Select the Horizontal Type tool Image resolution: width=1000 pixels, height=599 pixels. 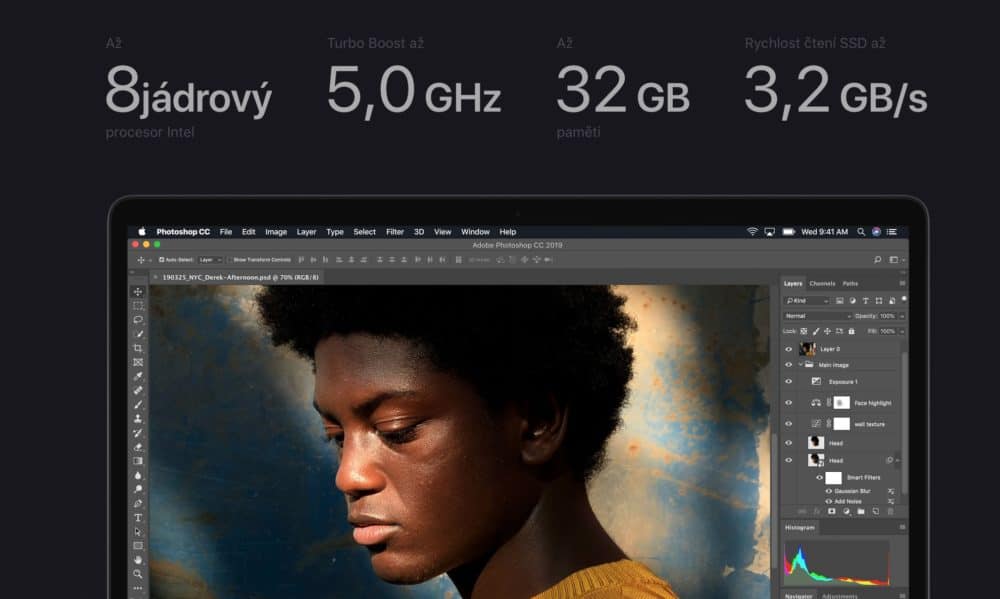[x=138, y=517]
